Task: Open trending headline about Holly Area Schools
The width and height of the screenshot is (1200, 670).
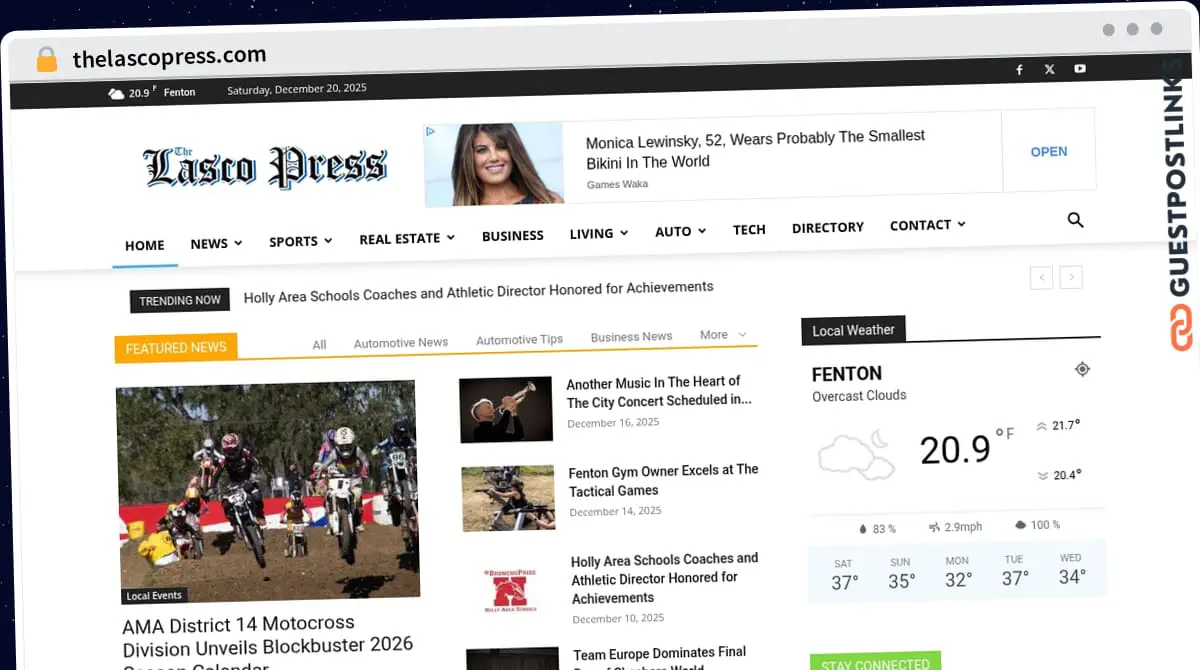Action: pyautogui.click(x=478, y=292)
